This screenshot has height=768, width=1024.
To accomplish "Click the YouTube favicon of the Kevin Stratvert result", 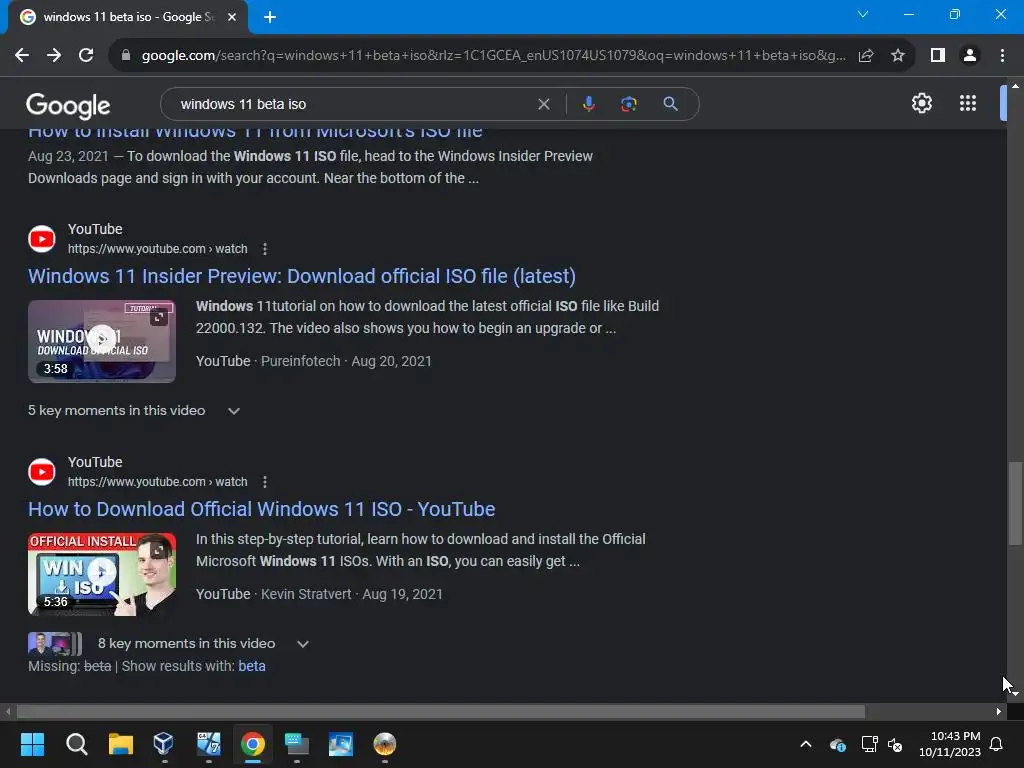I will [x=42, y=472].
